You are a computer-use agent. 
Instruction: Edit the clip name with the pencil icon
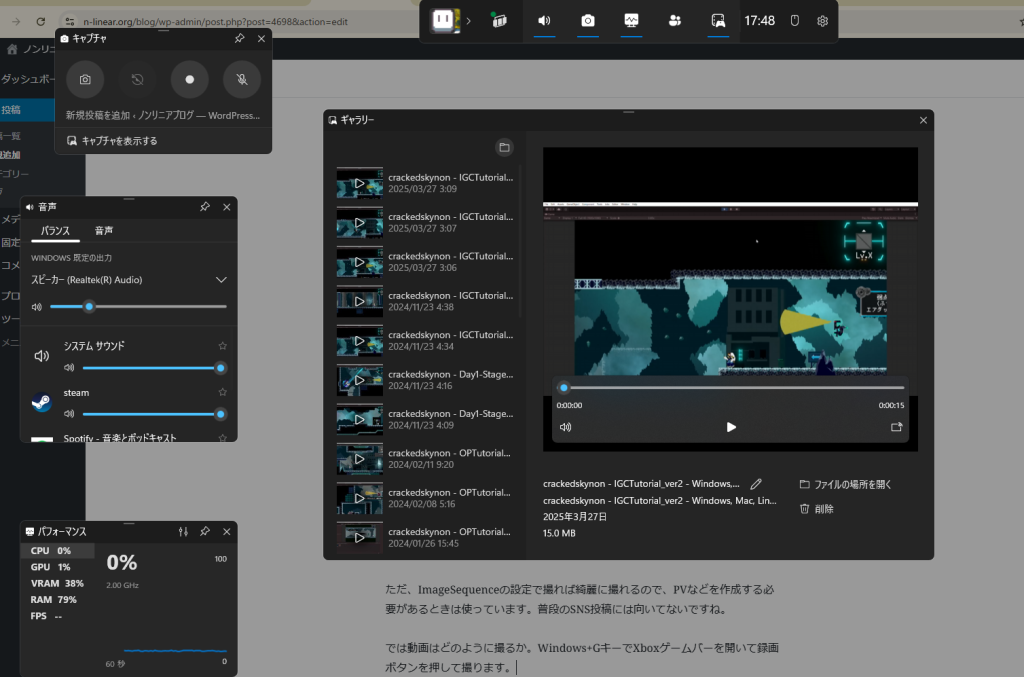coord(756,484)
